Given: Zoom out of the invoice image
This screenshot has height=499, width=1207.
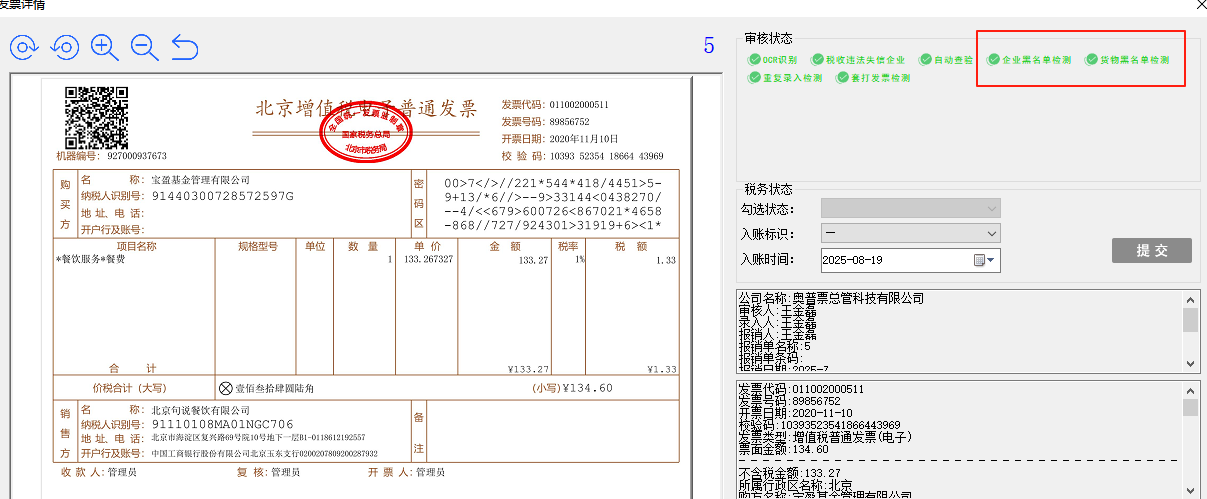Looking at the screenshot, I should [144, 47].
